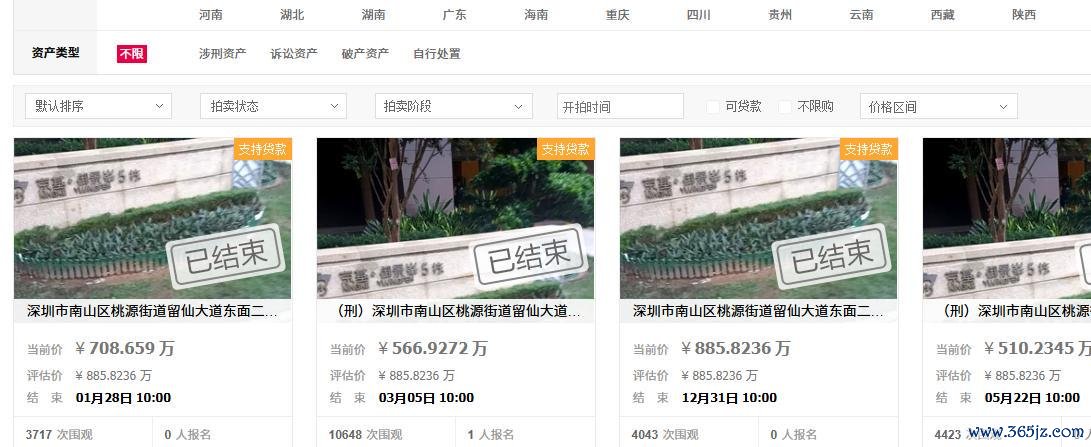Click end time 12月31日 10:00
The height and width of the screenshot is (447, 1091).
click(729, 398)
